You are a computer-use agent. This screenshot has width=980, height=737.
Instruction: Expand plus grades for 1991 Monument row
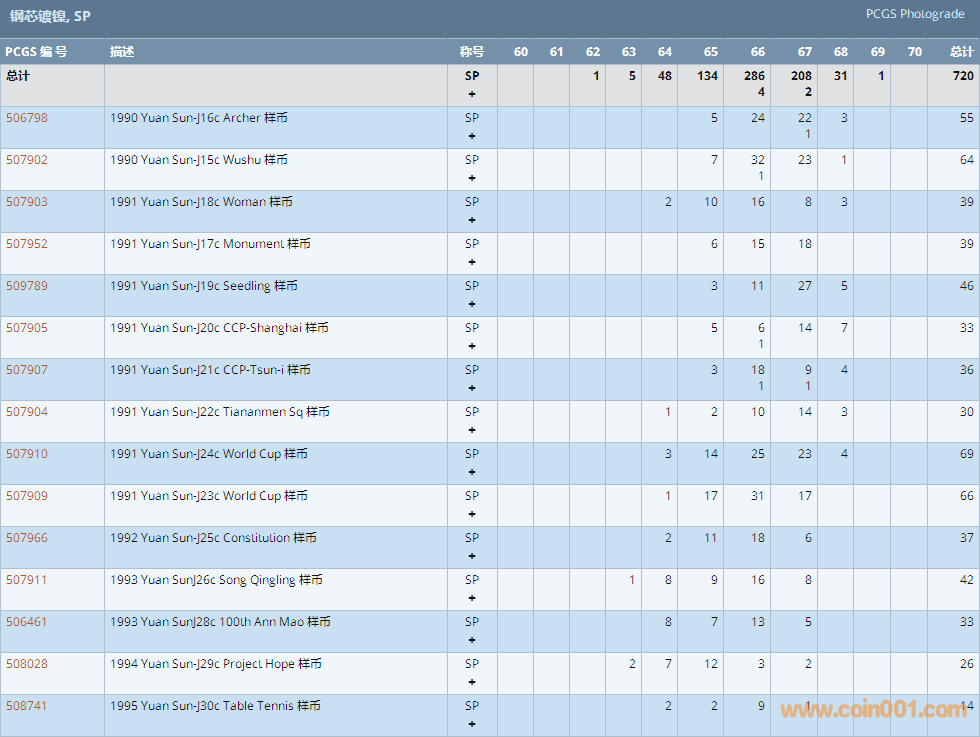point(472,262)
